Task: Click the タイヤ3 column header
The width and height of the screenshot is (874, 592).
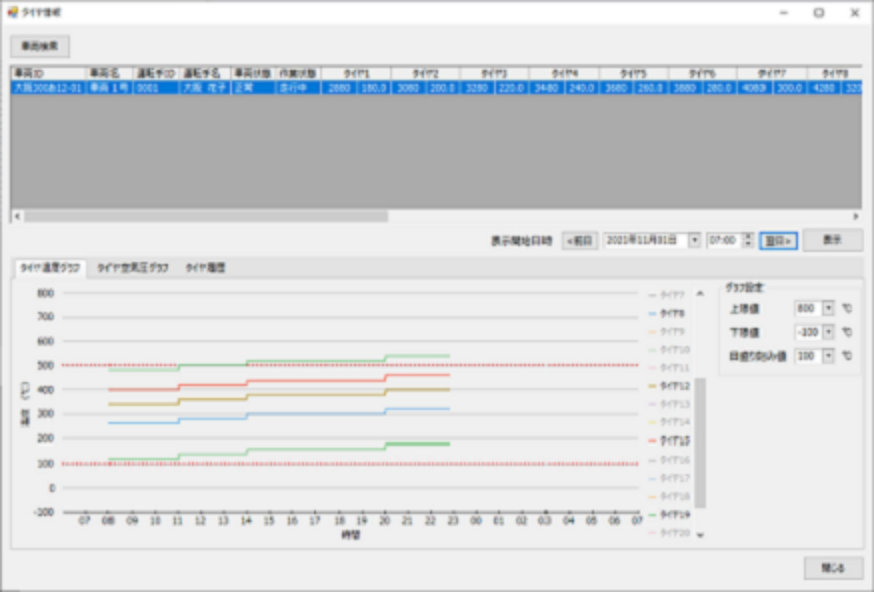Action: click(x=494, y=74)
